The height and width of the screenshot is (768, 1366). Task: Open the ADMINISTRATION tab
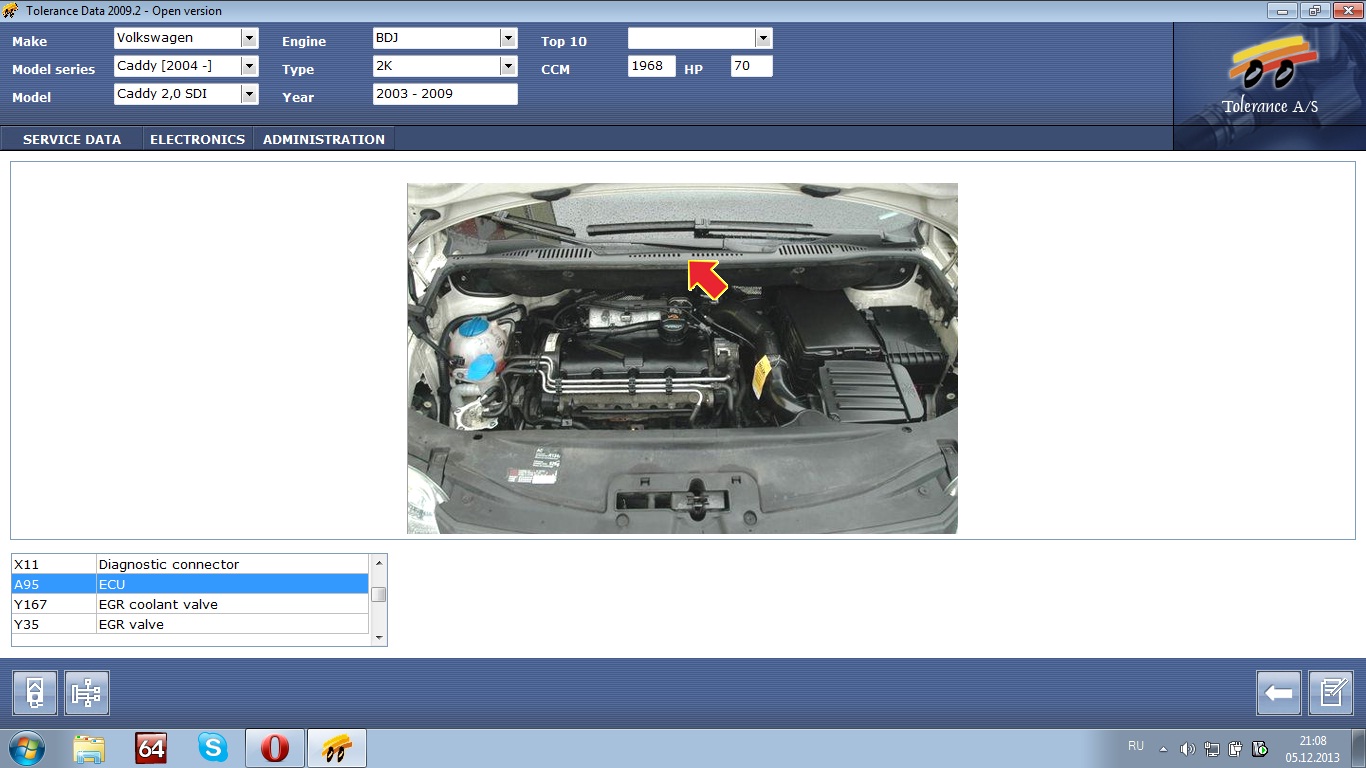pyautogui.click(x=324, y=139)
